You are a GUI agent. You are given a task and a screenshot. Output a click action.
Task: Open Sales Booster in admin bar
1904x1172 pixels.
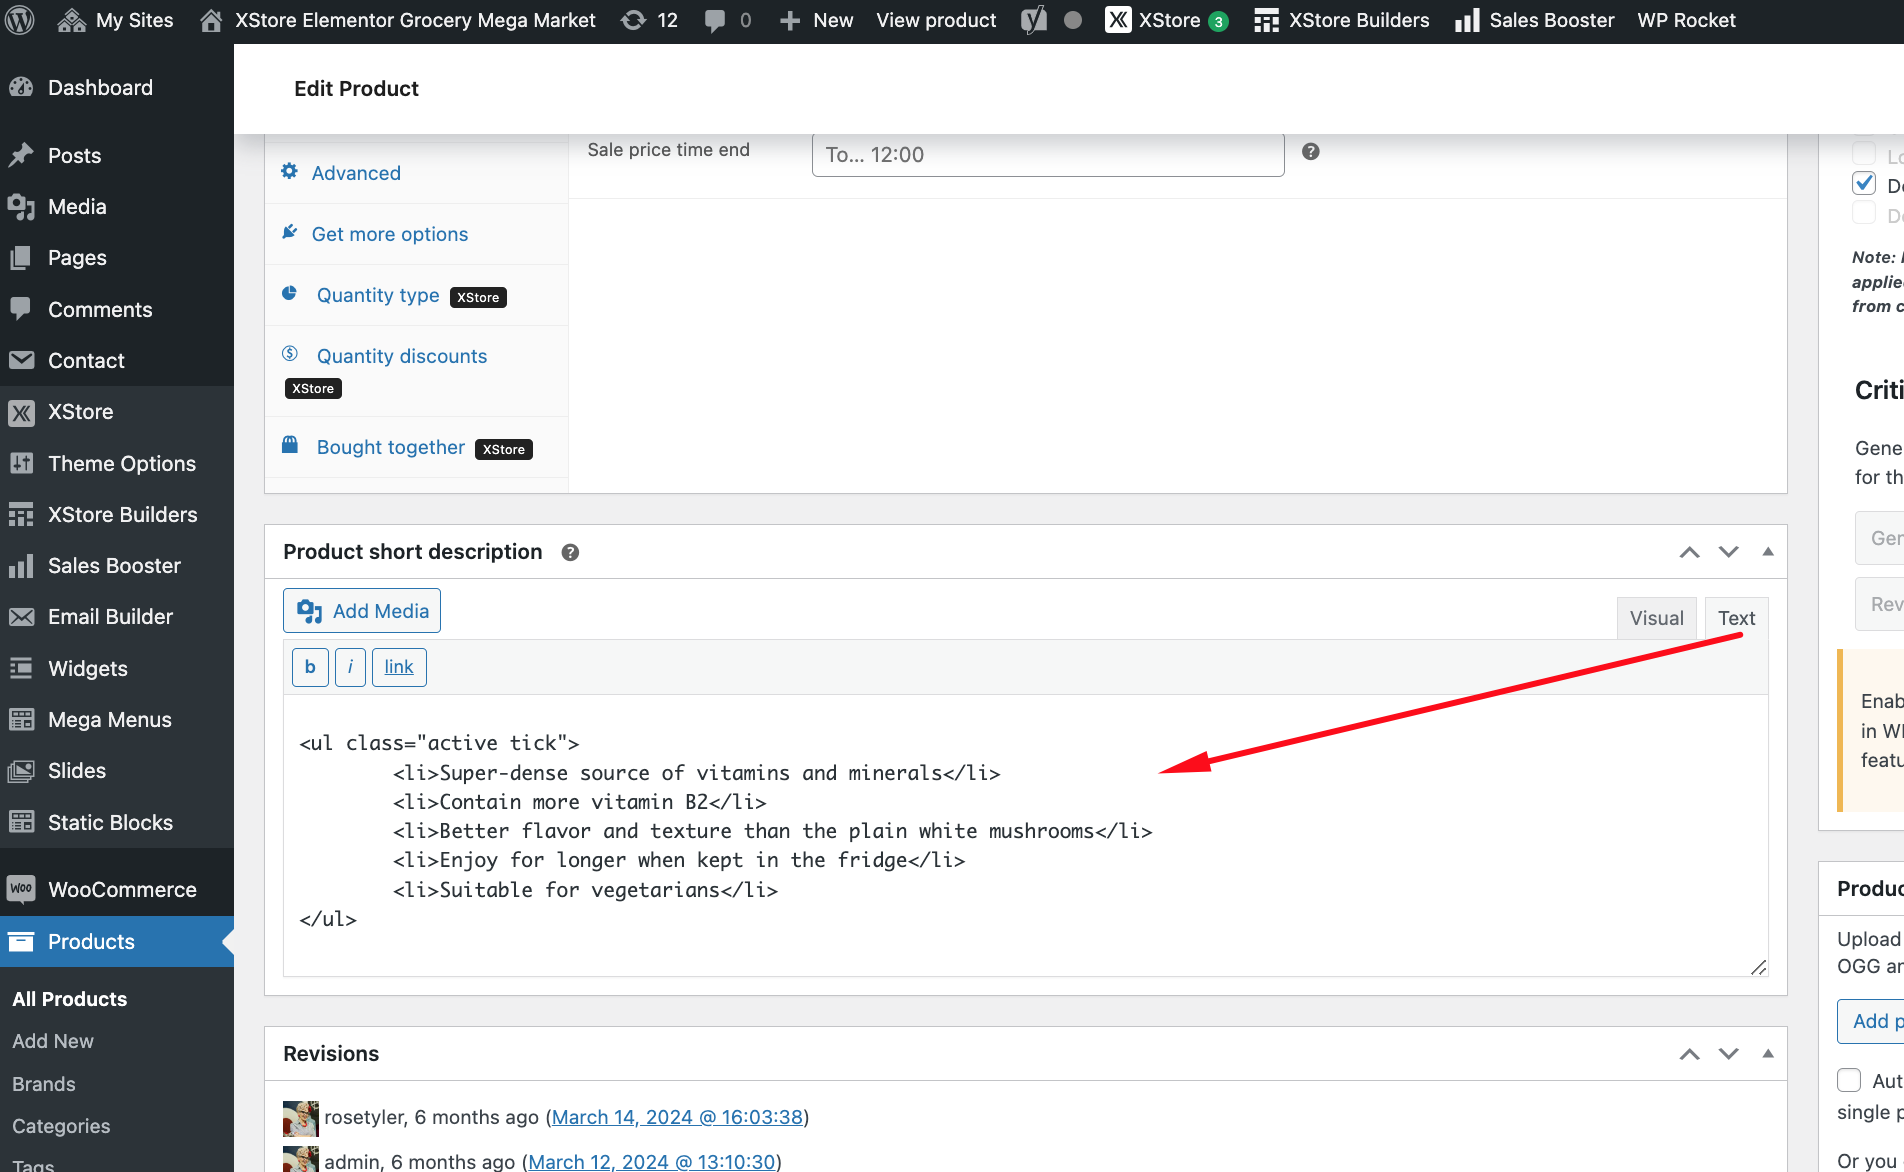1535,20
